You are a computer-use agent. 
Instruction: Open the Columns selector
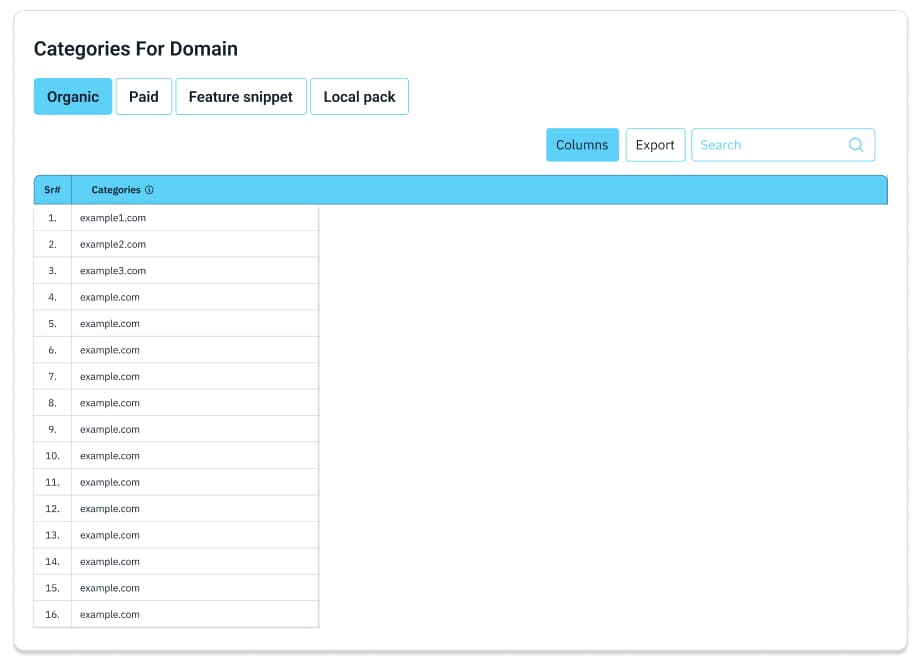click(x=582, y=145)
